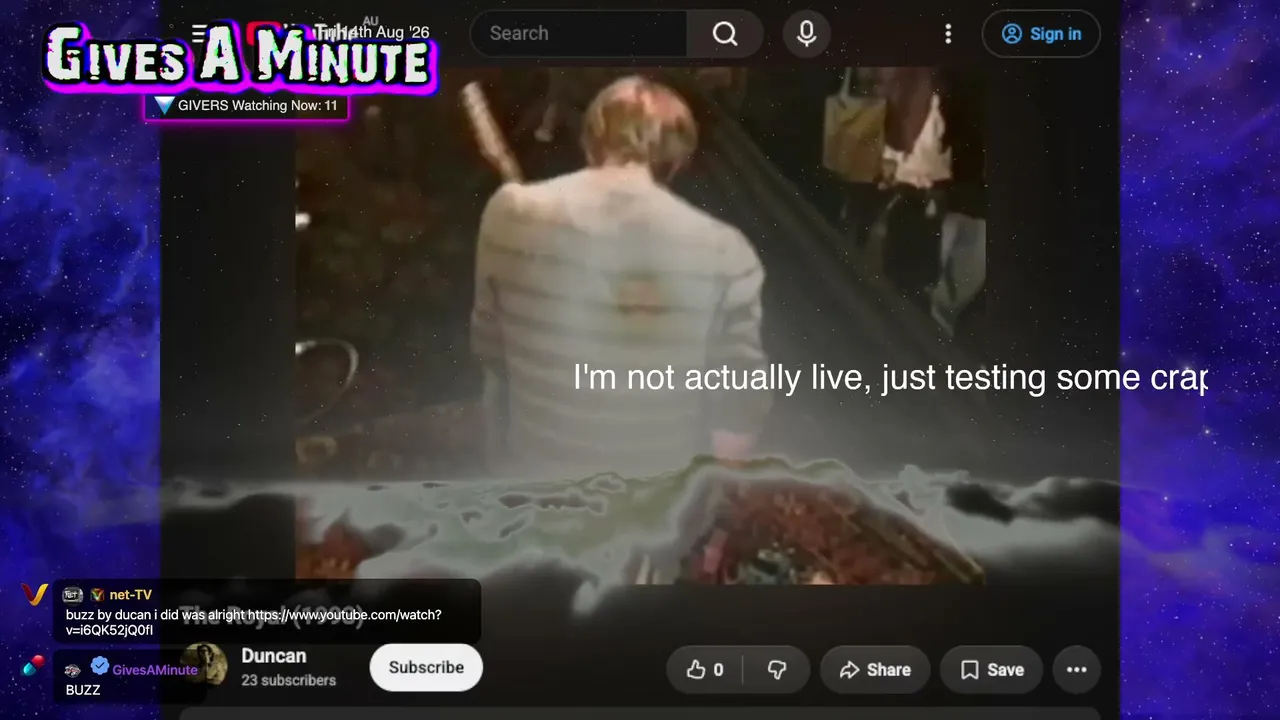This screenshot has height=720, width=1280.
Task: Share the video using the Share button
Action: (x=875, y=670)
